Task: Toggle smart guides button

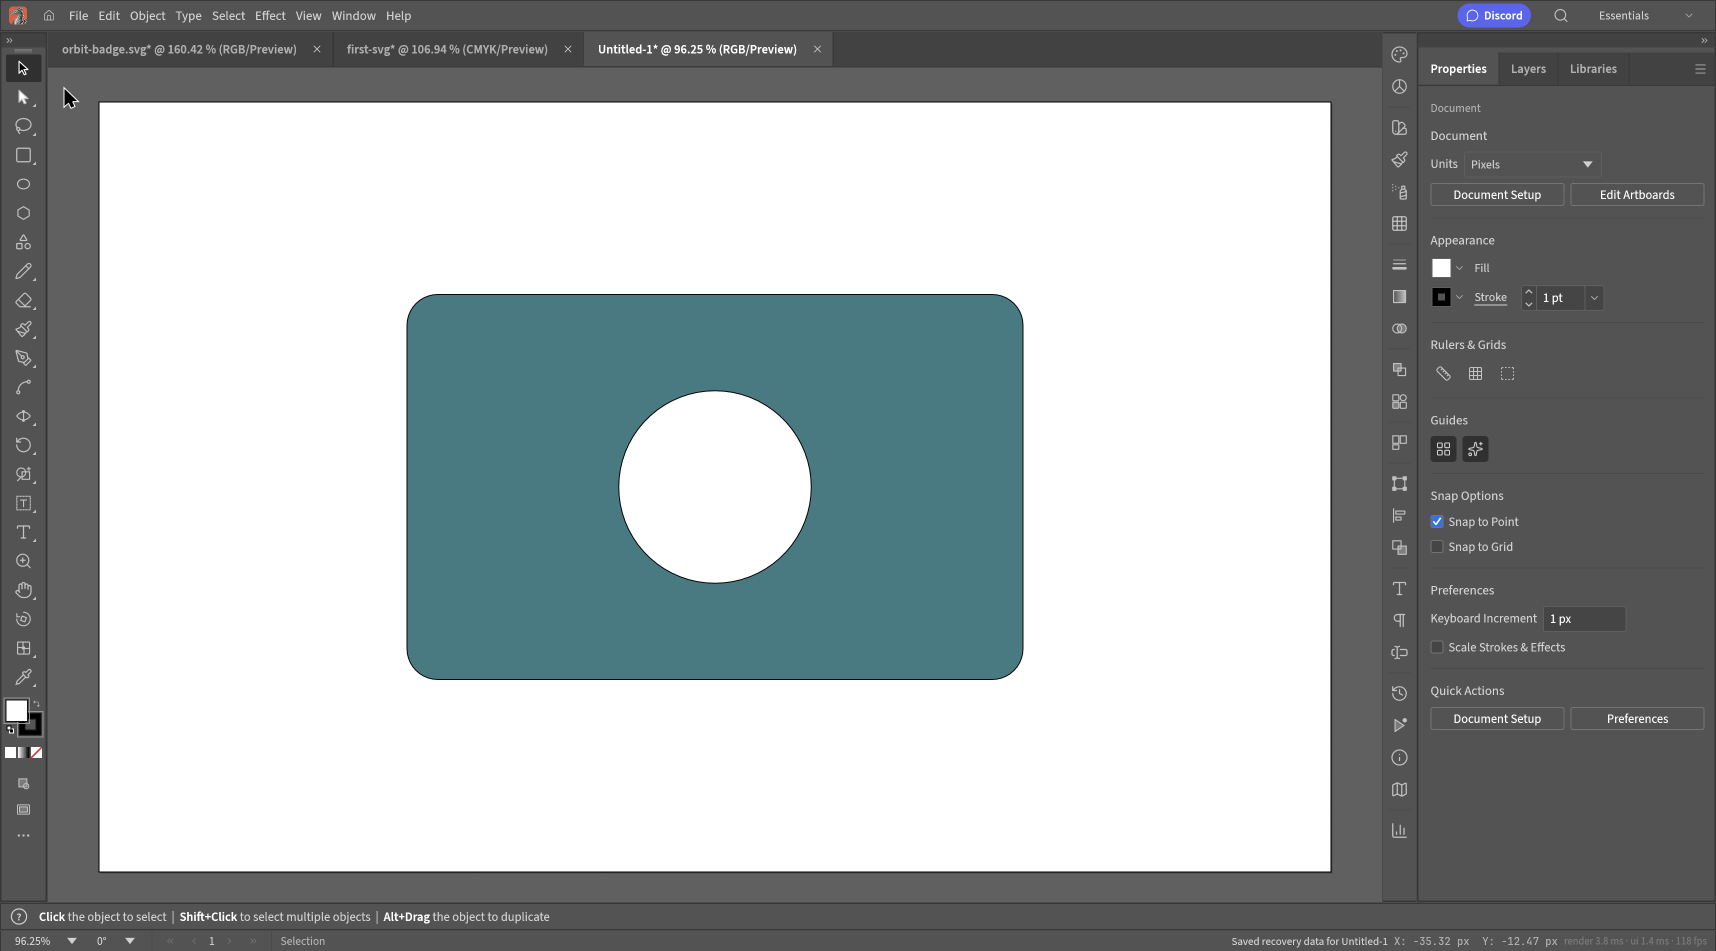Action: click(1475, 449)
